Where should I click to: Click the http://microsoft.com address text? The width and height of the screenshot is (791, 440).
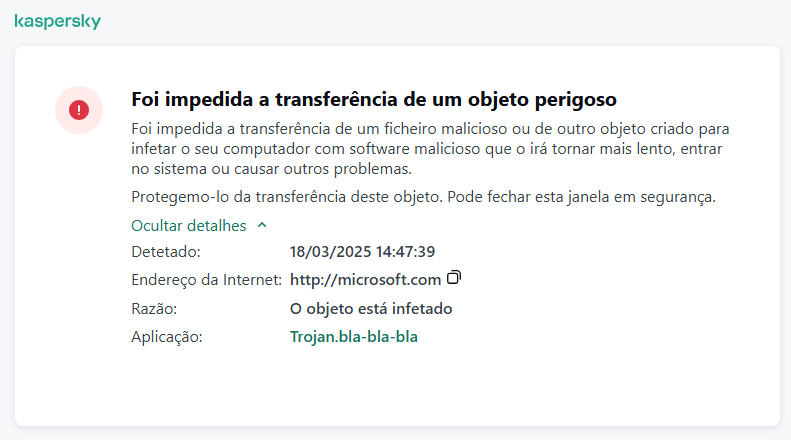(365, 280)
